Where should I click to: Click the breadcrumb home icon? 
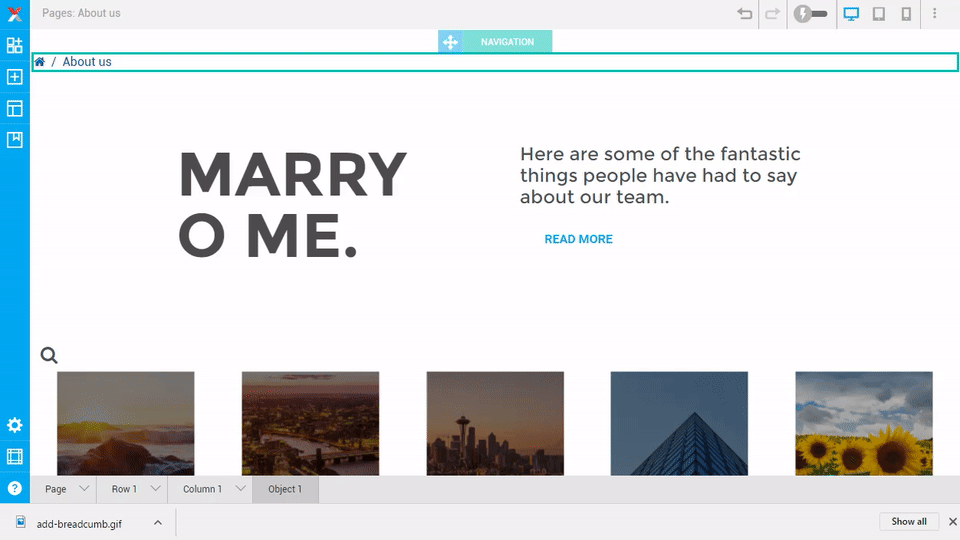click(x=40, y=62)
